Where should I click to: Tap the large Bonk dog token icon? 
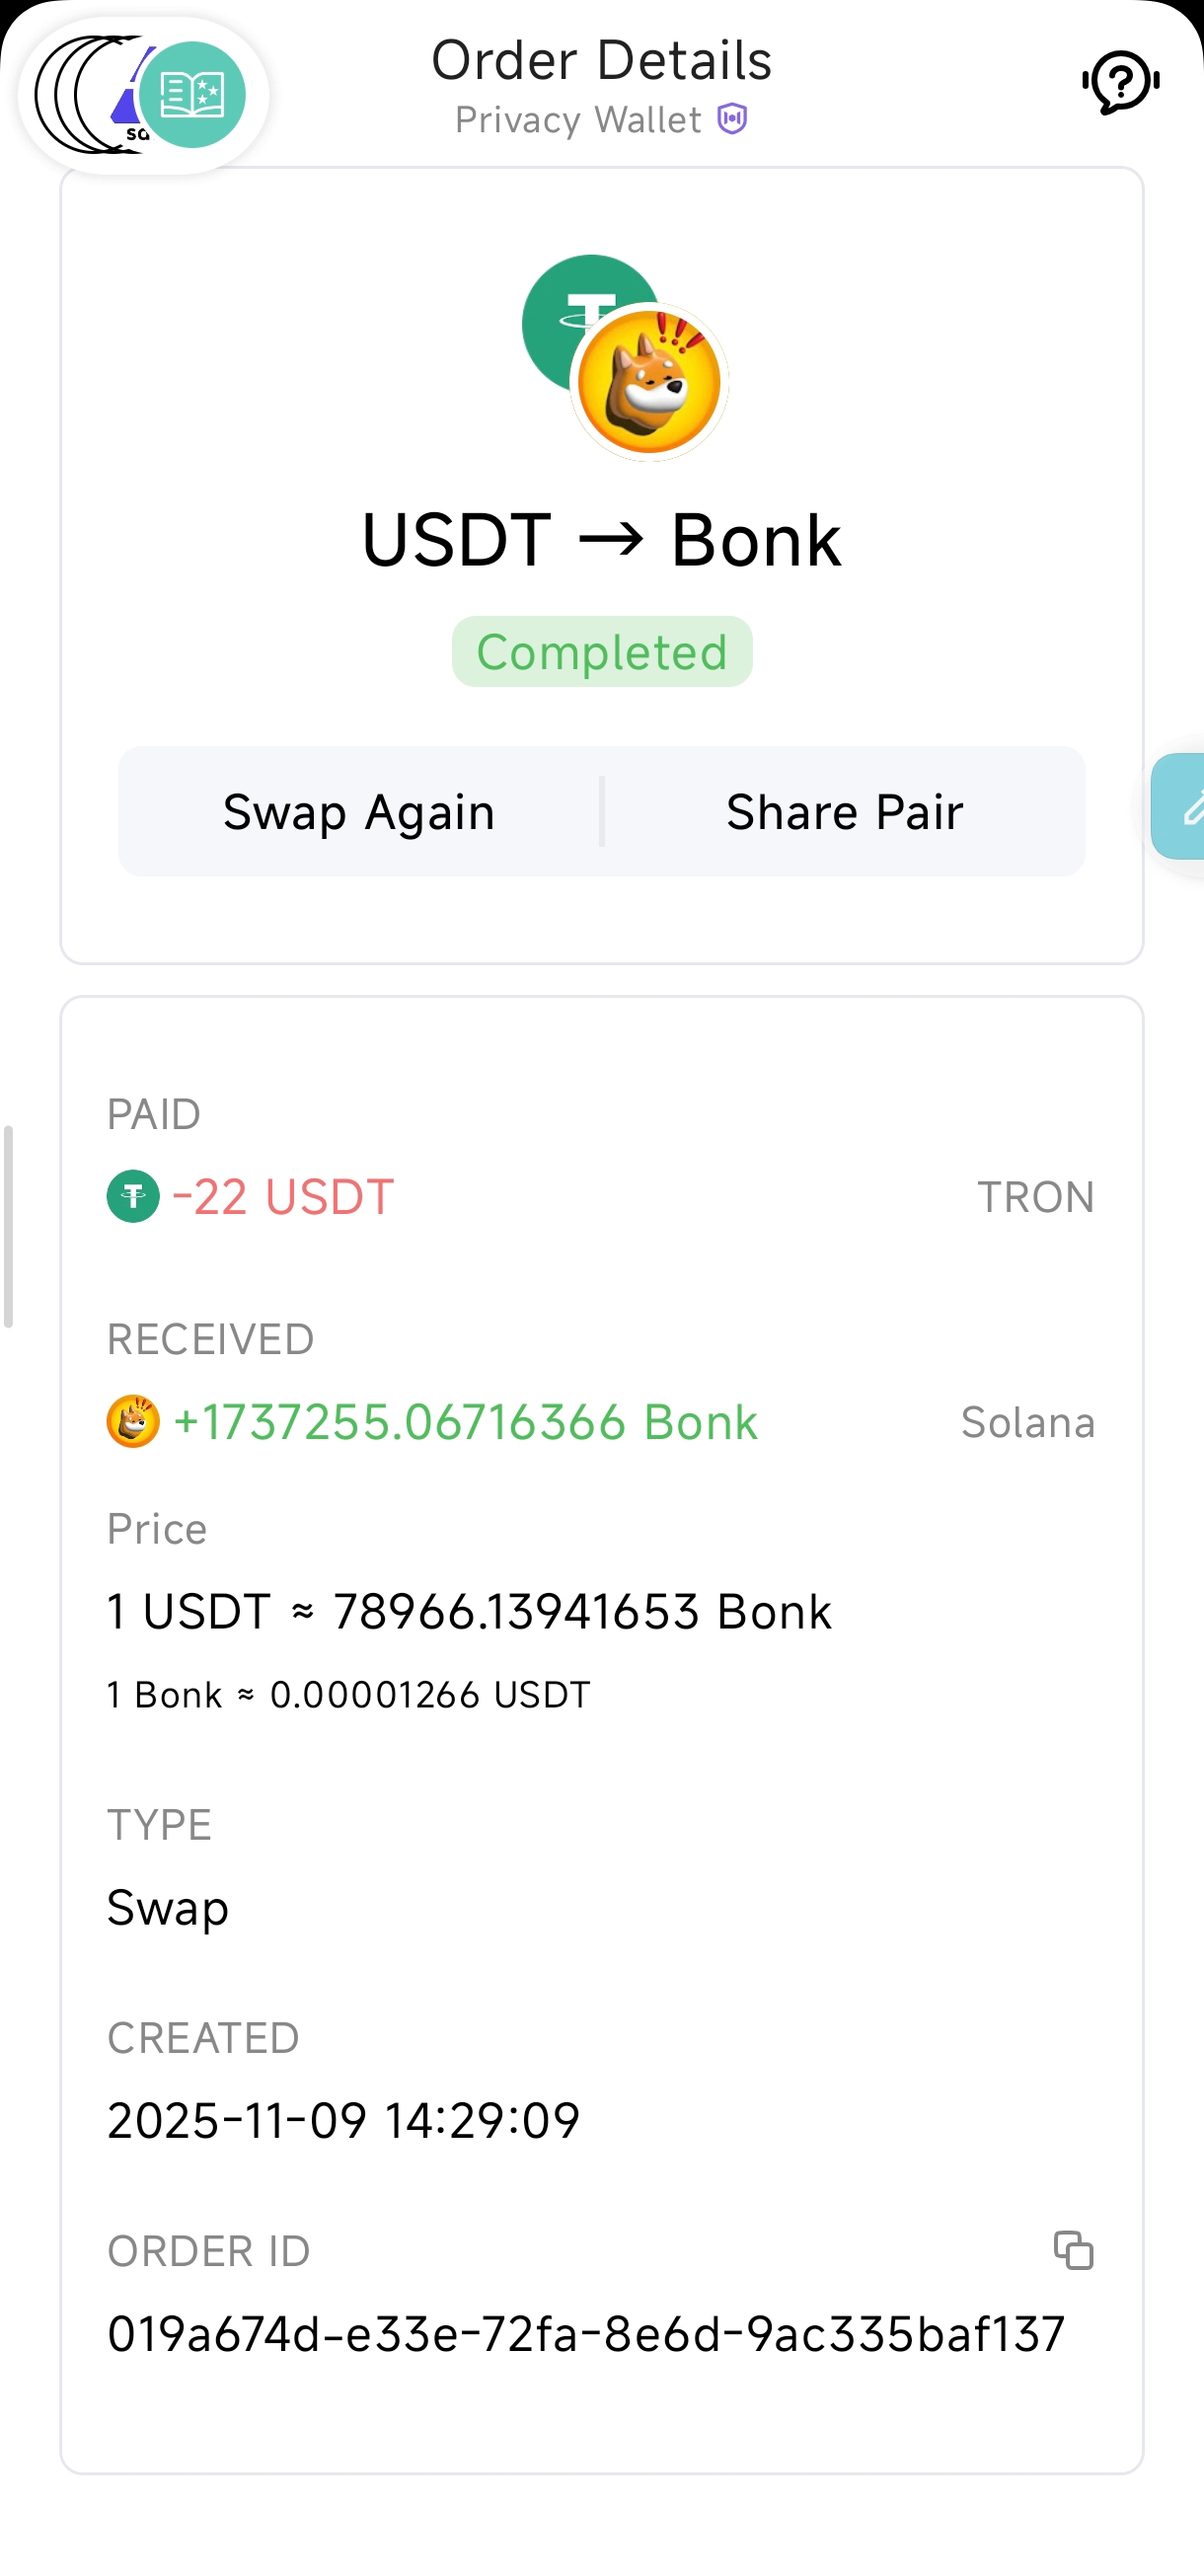click(649, 382)
